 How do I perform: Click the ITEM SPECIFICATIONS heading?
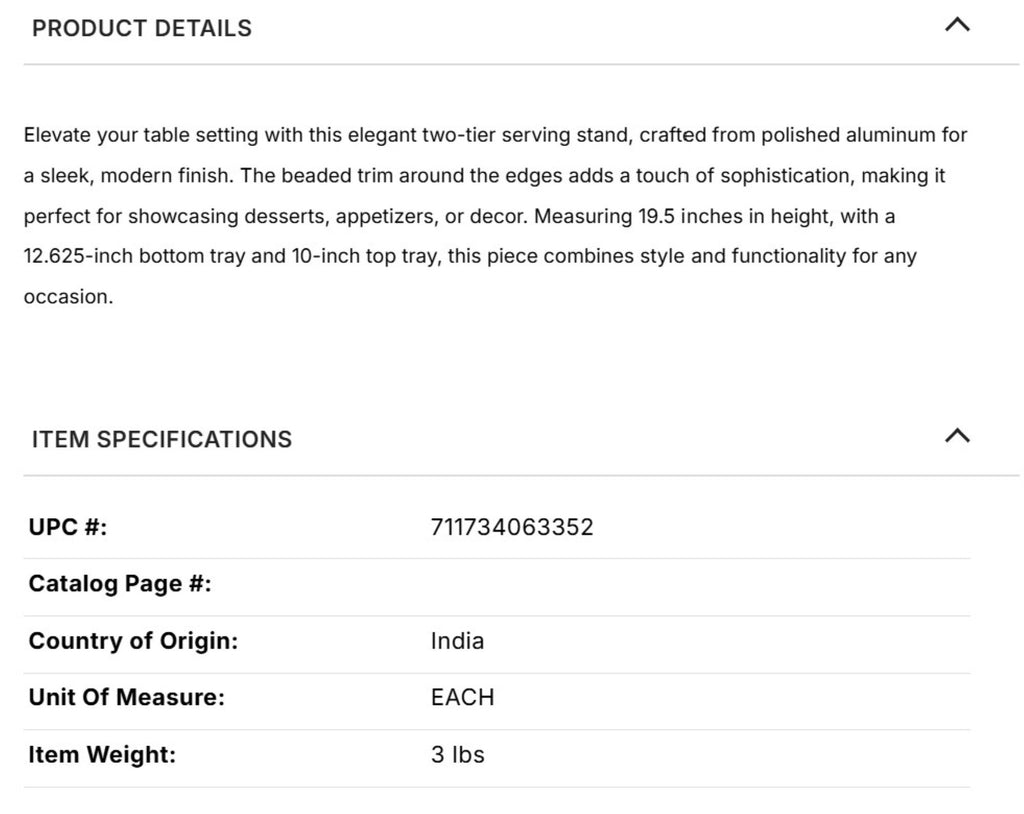point(162,440)
